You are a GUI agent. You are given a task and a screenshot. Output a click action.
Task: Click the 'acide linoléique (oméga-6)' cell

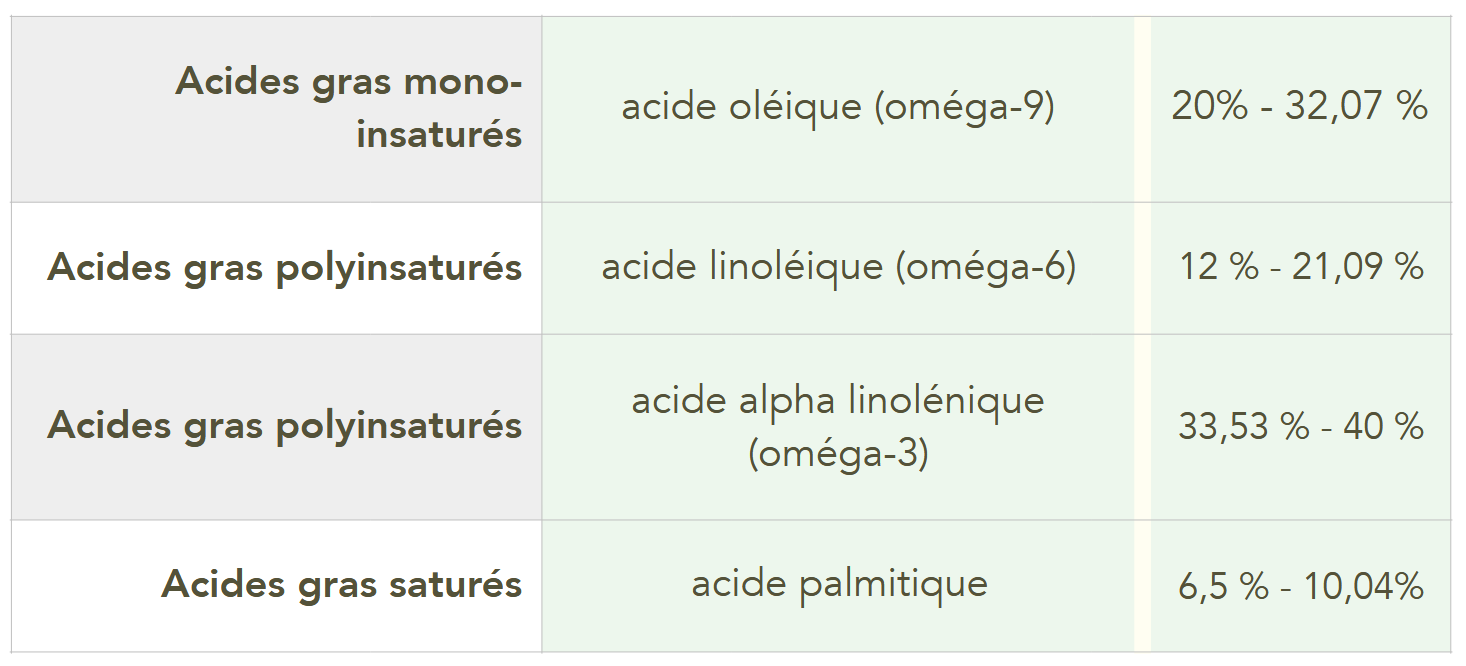(838, 268)
